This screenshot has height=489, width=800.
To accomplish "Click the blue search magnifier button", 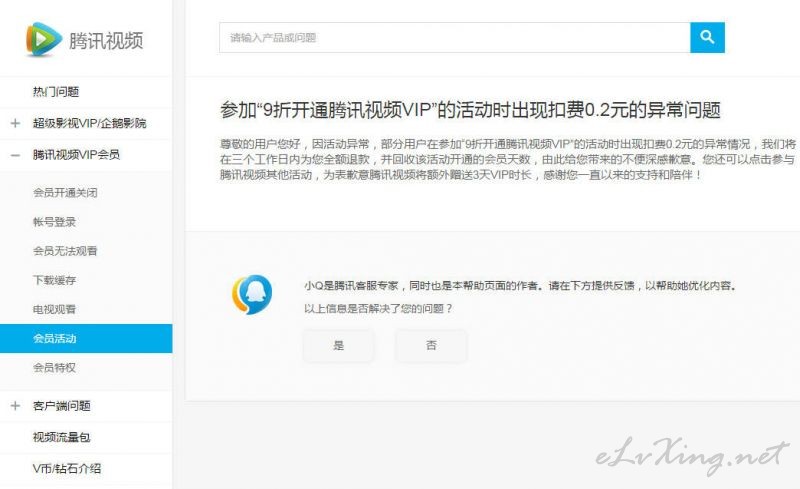I will tap(707, 37).
